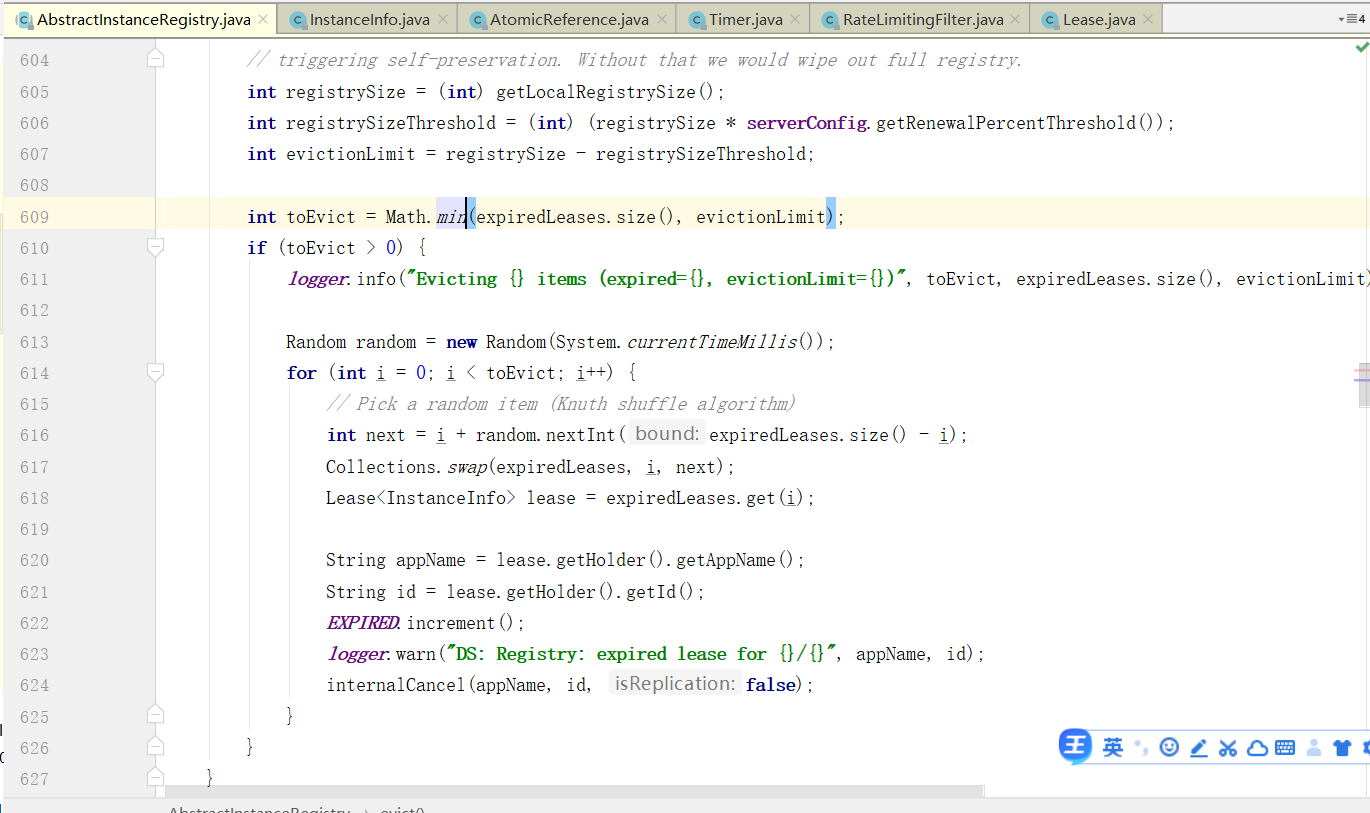The height and width of the screenshot is (813, 1370).
Task: Click the horizontal scrollbar below the editor
Action: pyautogui.click(x=574, y=791)
